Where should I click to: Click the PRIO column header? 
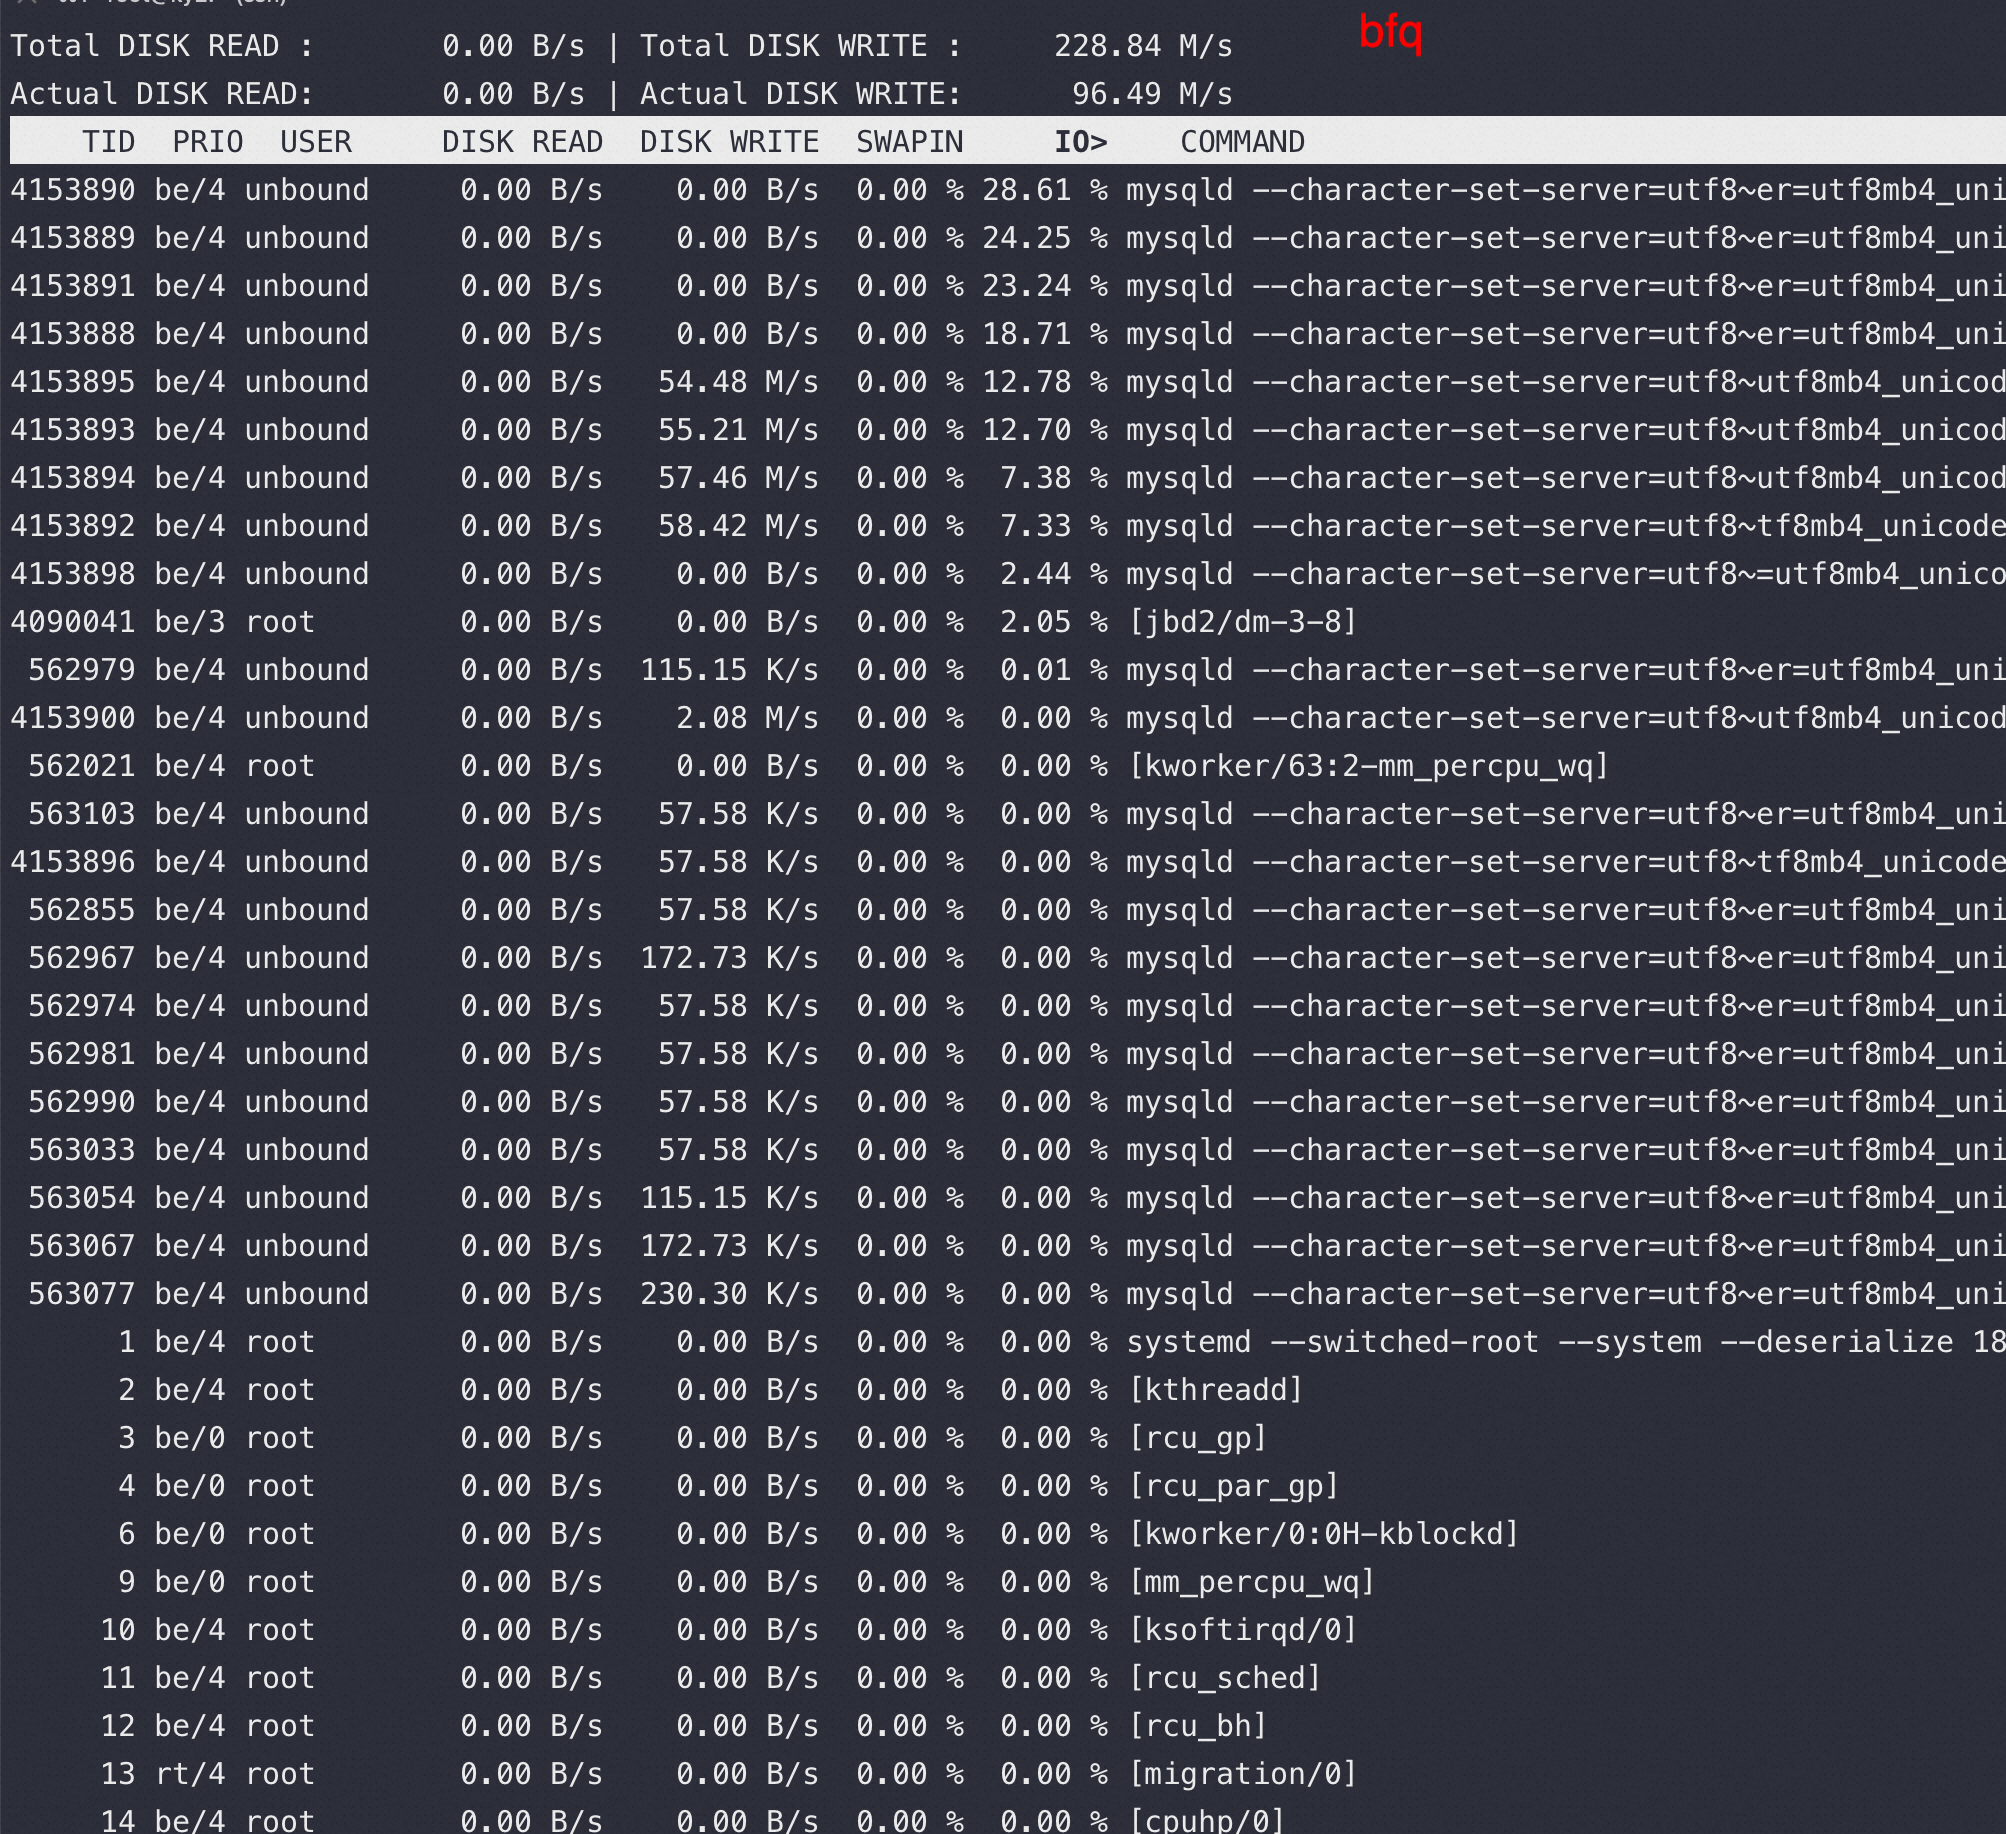208,142
